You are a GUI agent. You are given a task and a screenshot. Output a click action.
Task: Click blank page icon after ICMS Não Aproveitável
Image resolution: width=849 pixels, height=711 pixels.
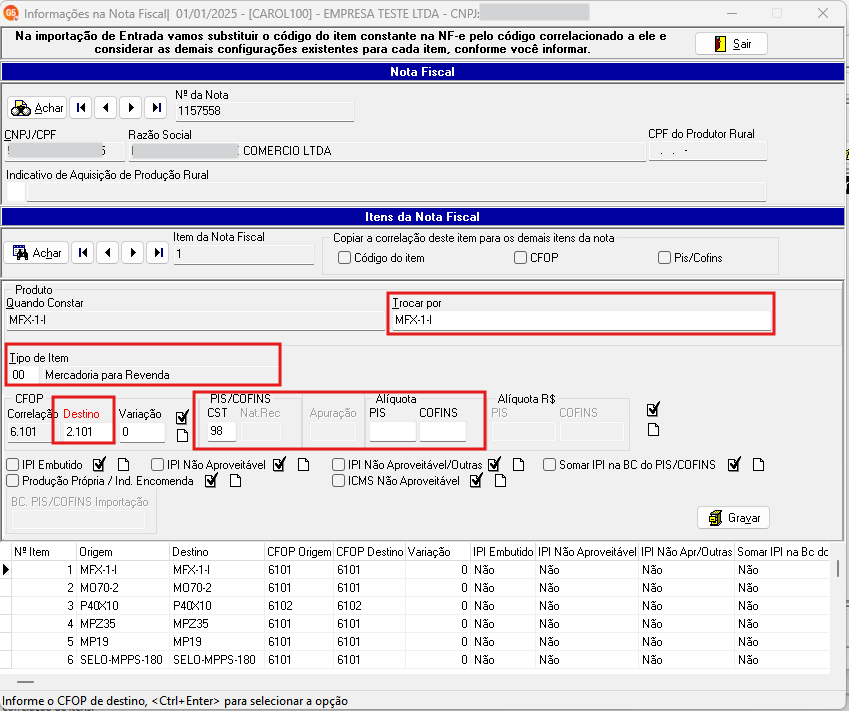(x=501, y=481)
